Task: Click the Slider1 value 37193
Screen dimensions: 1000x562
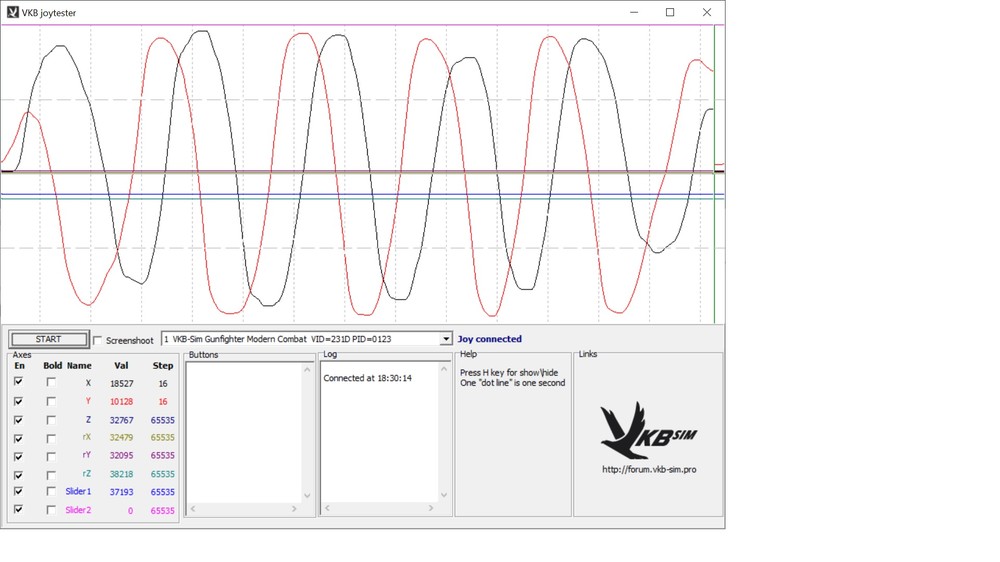Action: pyautogui.click(x=121, y=492)
